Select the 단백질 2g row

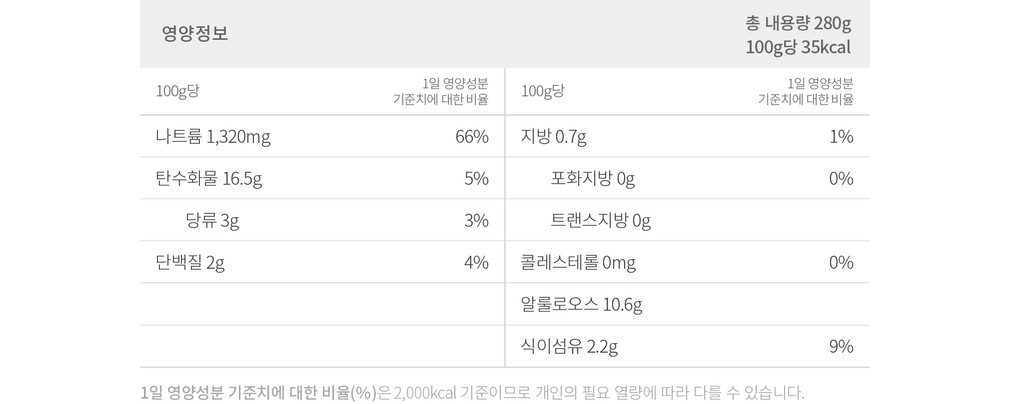(190, 263)
